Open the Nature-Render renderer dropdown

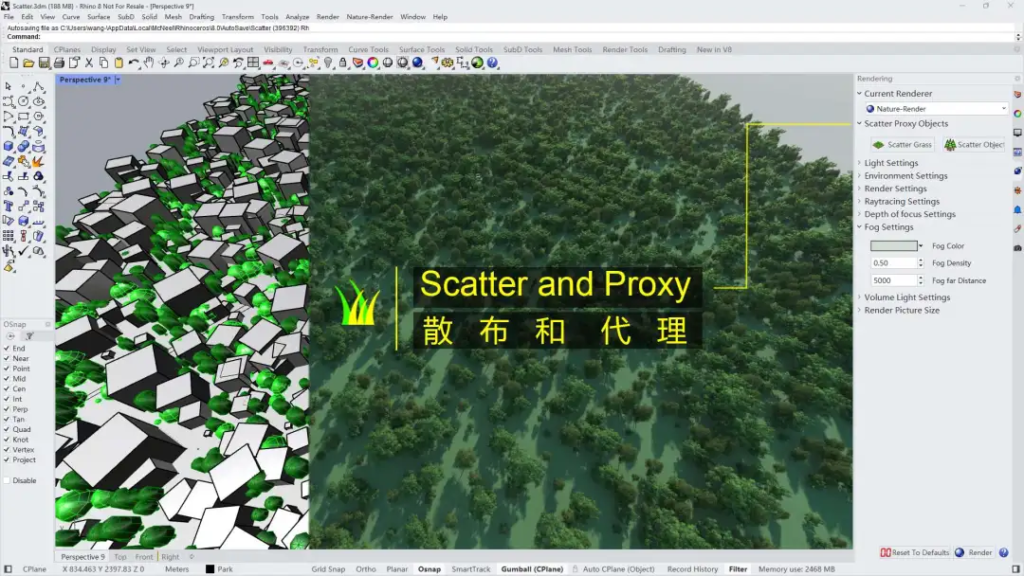click(x=937, y=108)
